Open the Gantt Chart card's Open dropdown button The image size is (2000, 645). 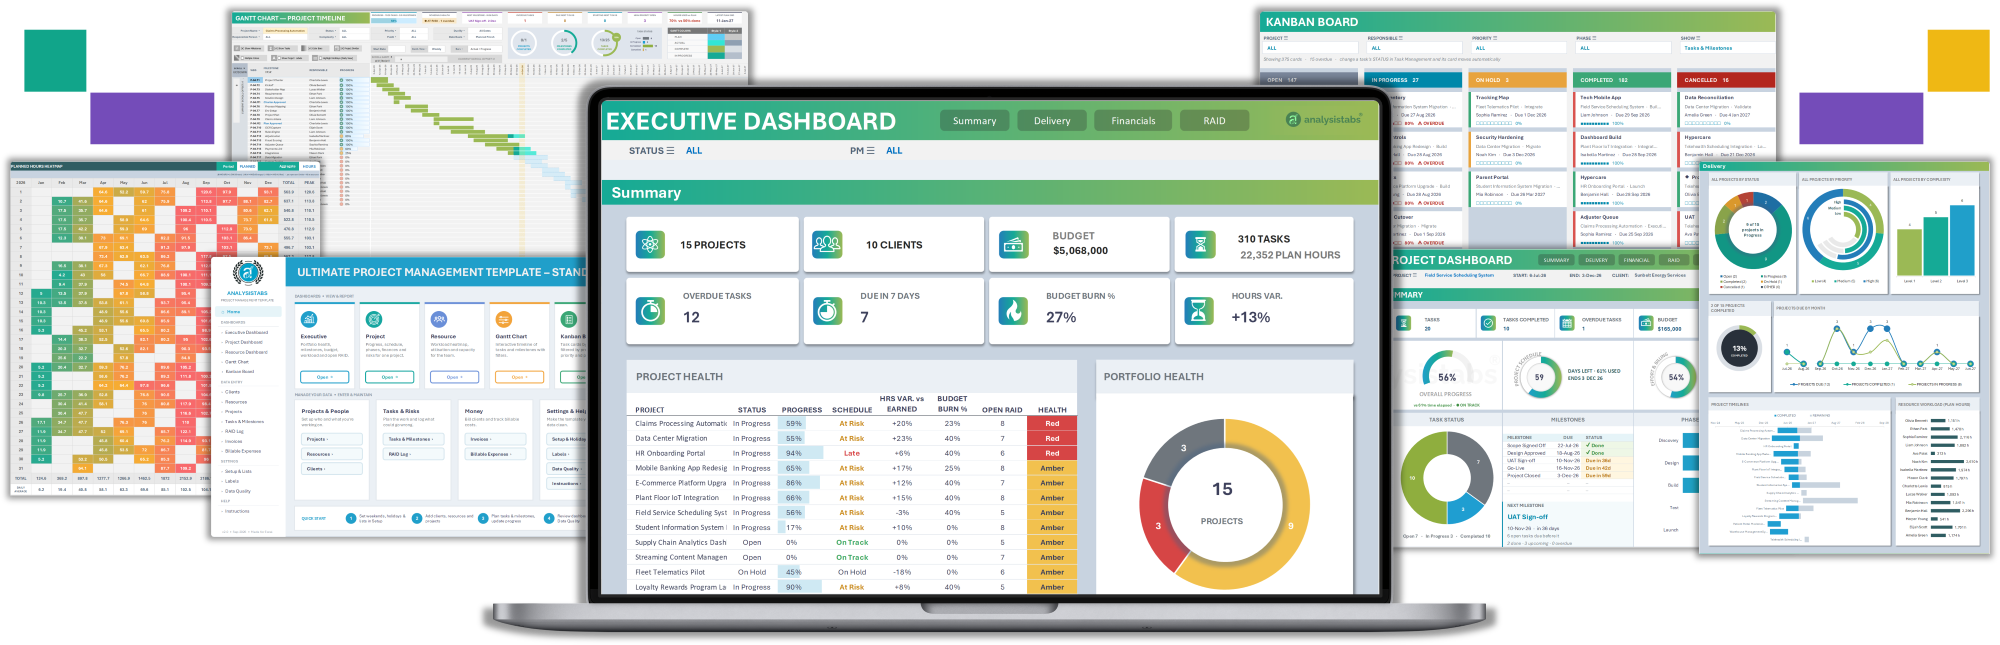pos(519,377)
